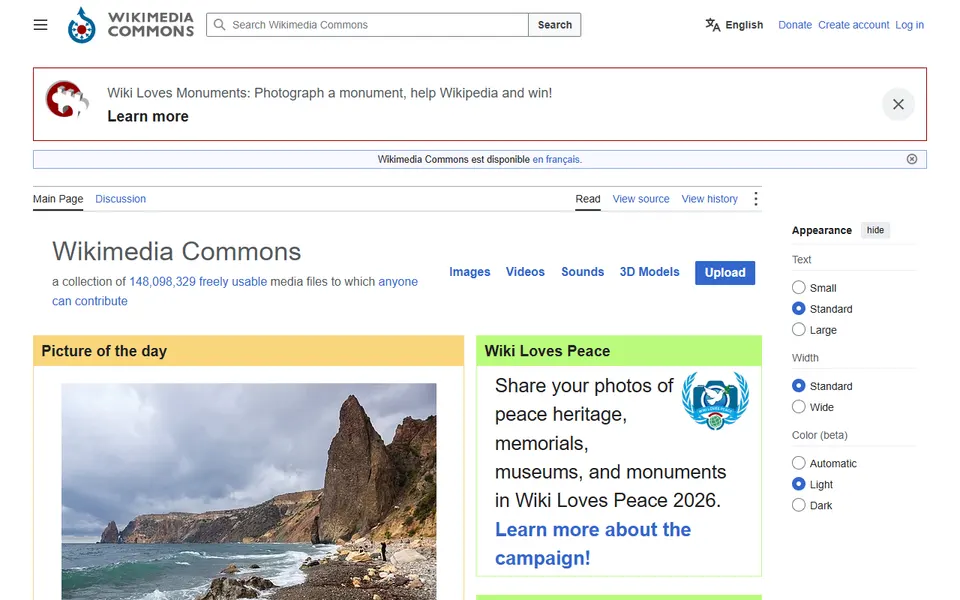Open the hamburger main menu
960x600 pixels.
click(40, 25)
